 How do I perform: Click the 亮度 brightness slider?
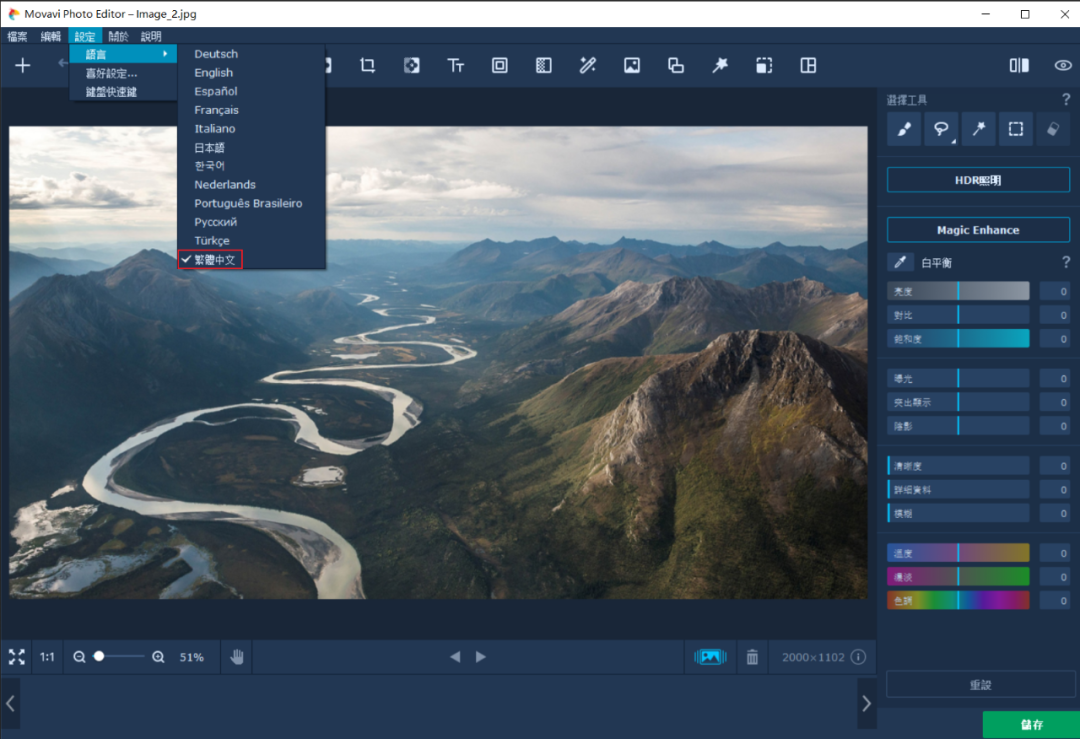click(x=958, y=291)
